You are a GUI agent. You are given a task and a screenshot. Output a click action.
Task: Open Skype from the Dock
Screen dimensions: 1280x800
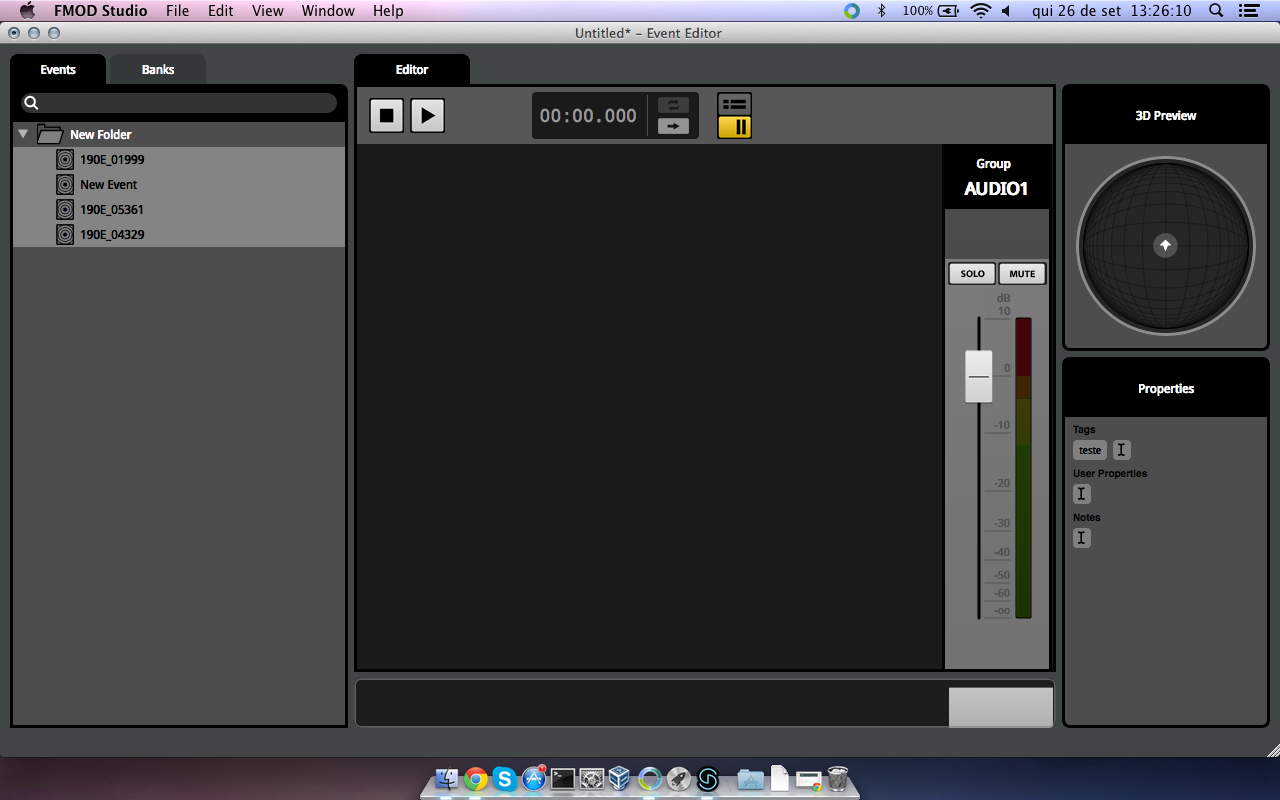(505, 779)
